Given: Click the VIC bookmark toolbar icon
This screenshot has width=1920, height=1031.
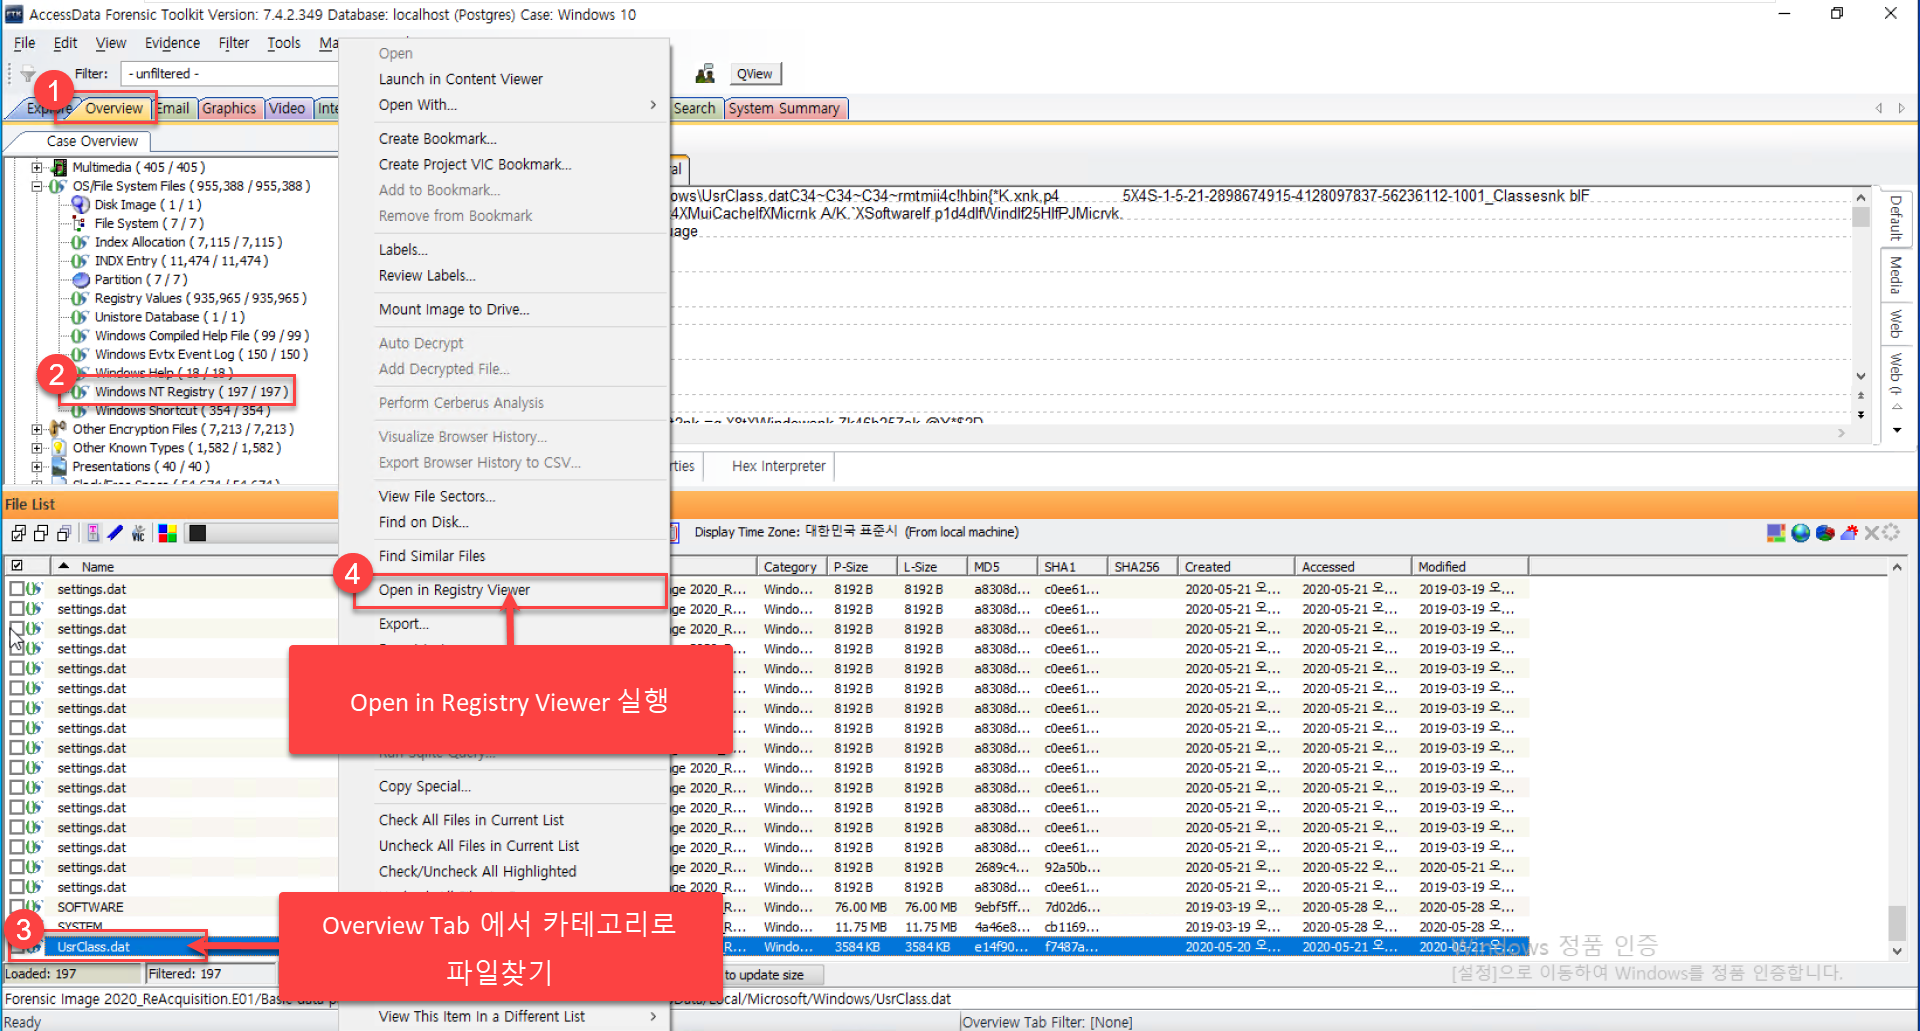Looking at the screenshot, I should point(138,533).
